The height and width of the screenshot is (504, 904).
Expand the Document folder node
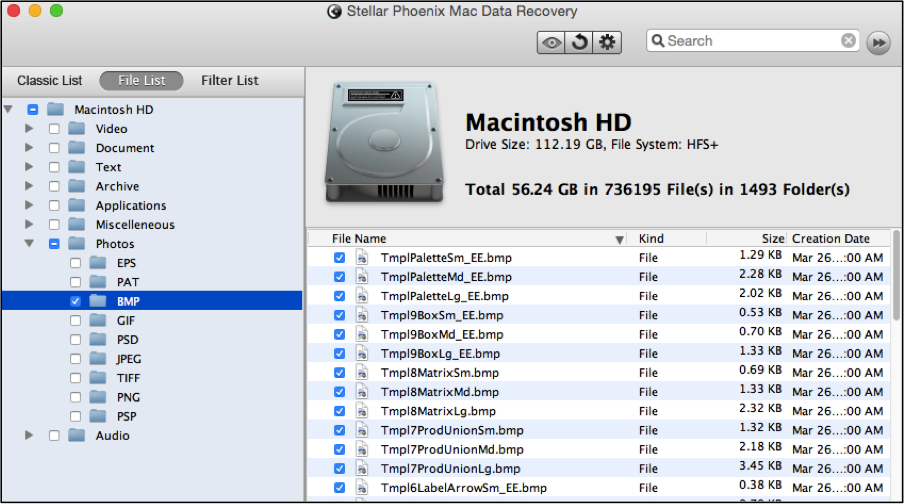(x=29, y=147)
